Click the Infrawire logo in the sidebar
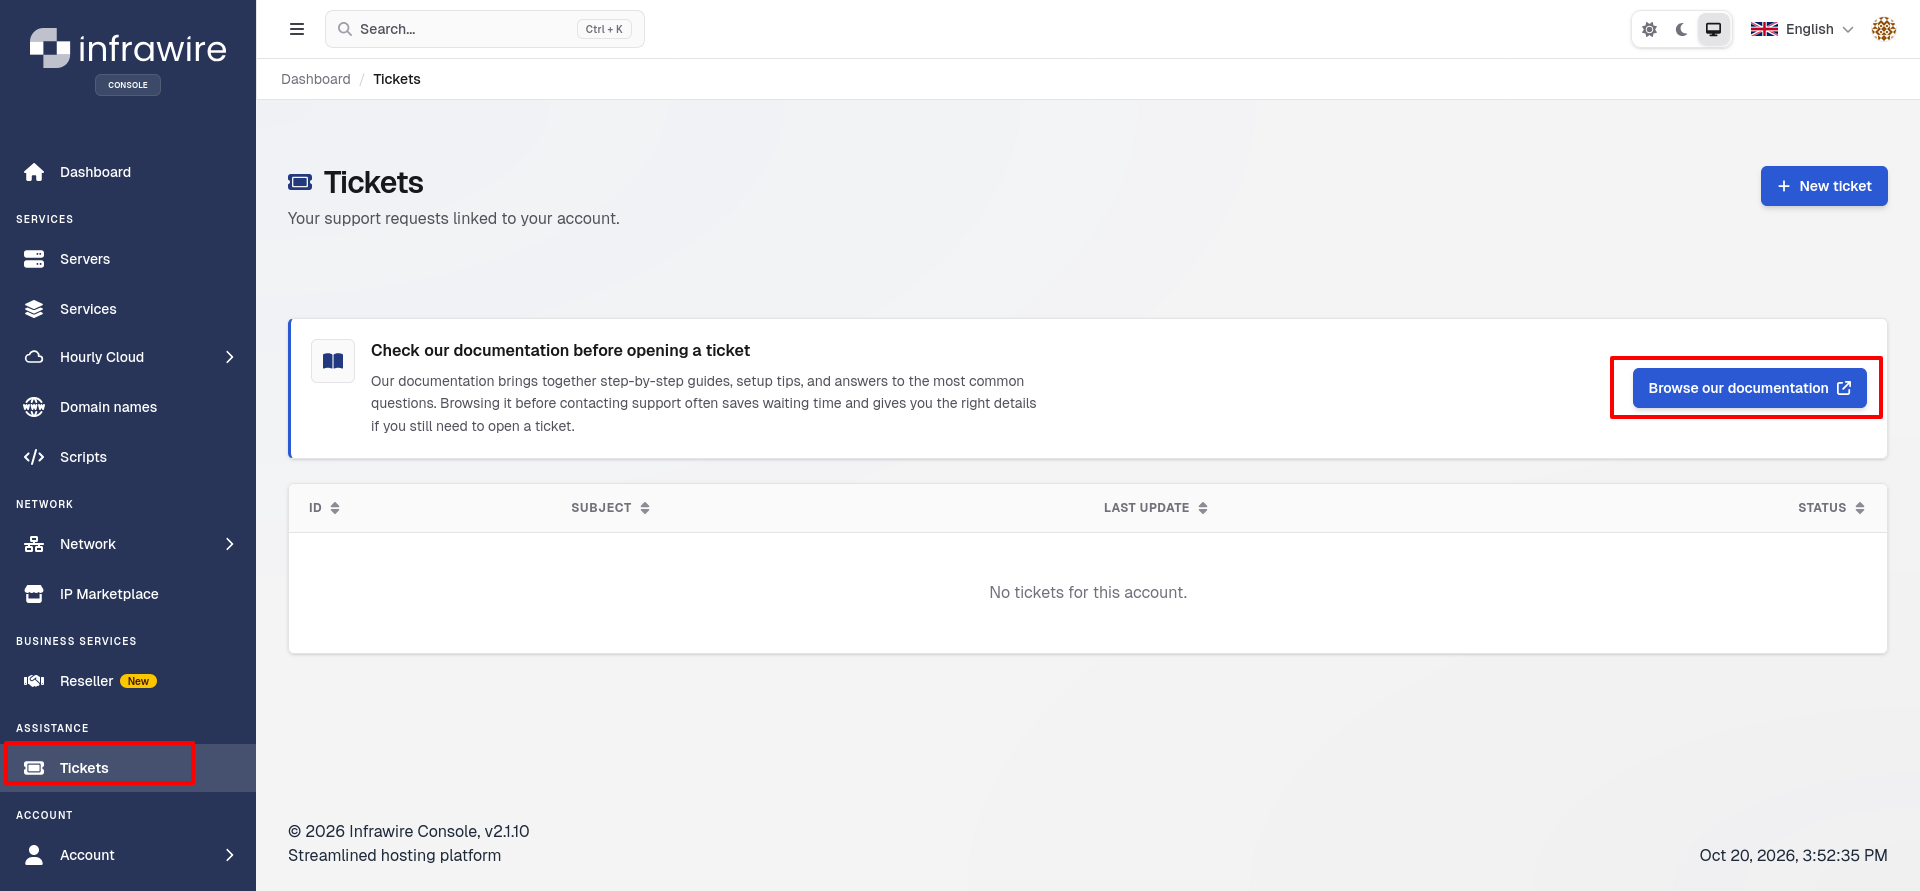Screen dimensions: 1920x891 click(128, 48)
